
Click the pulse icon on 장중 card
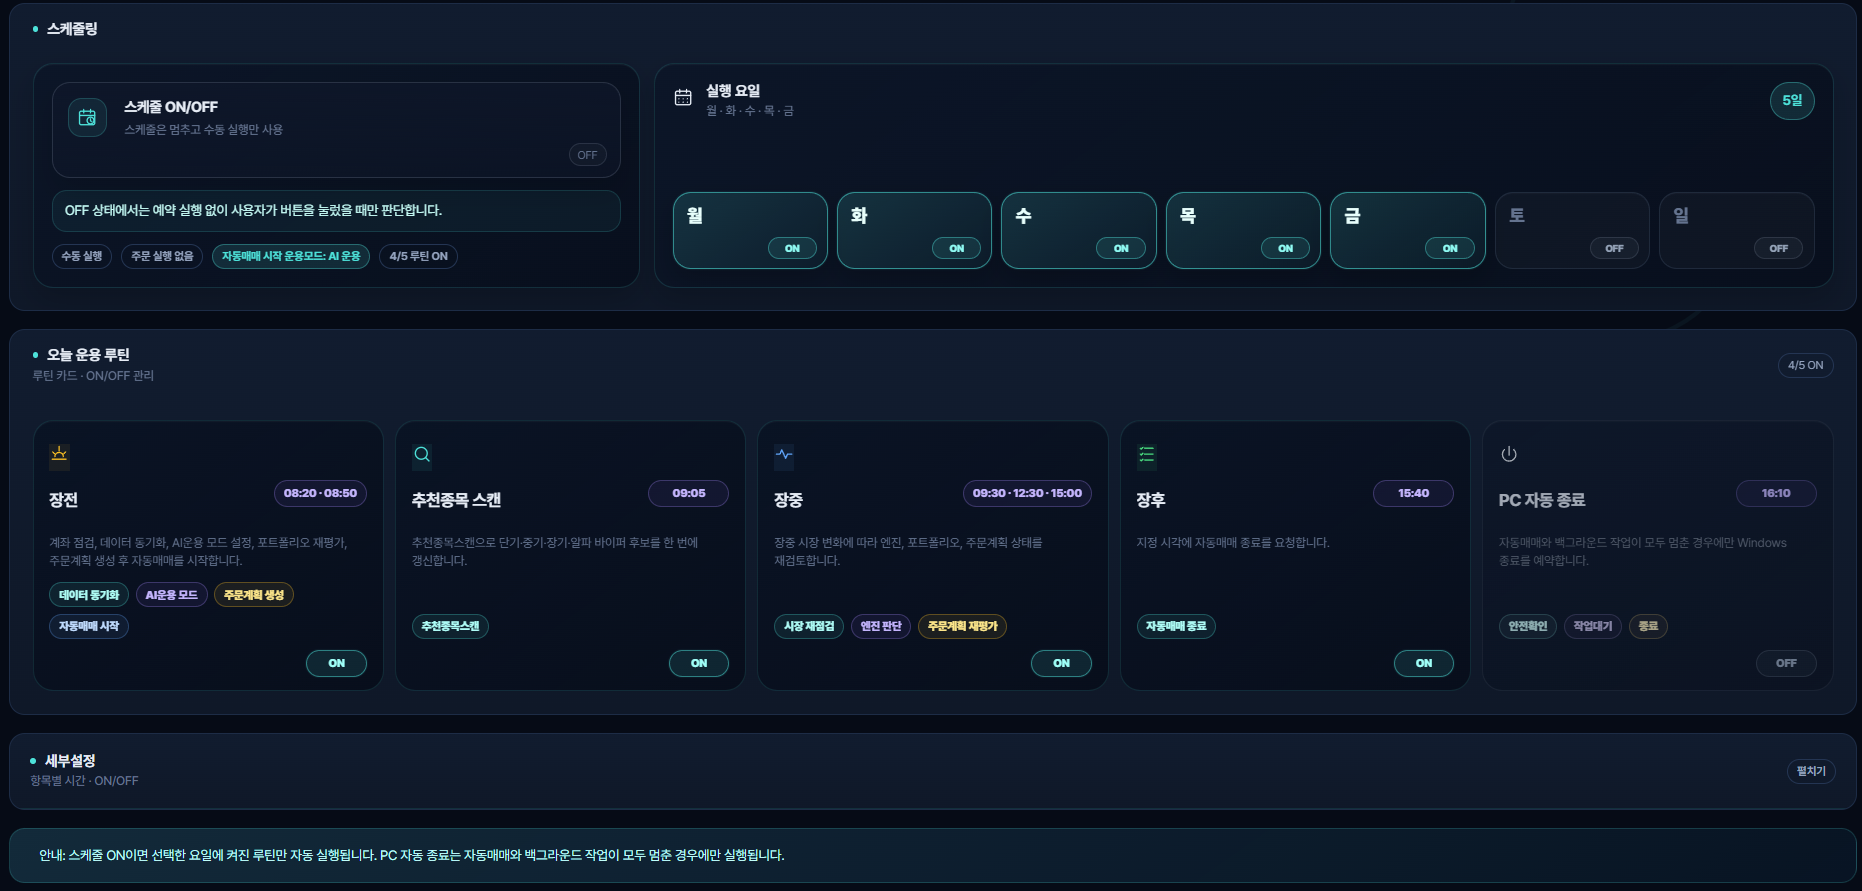pos(784,455)
